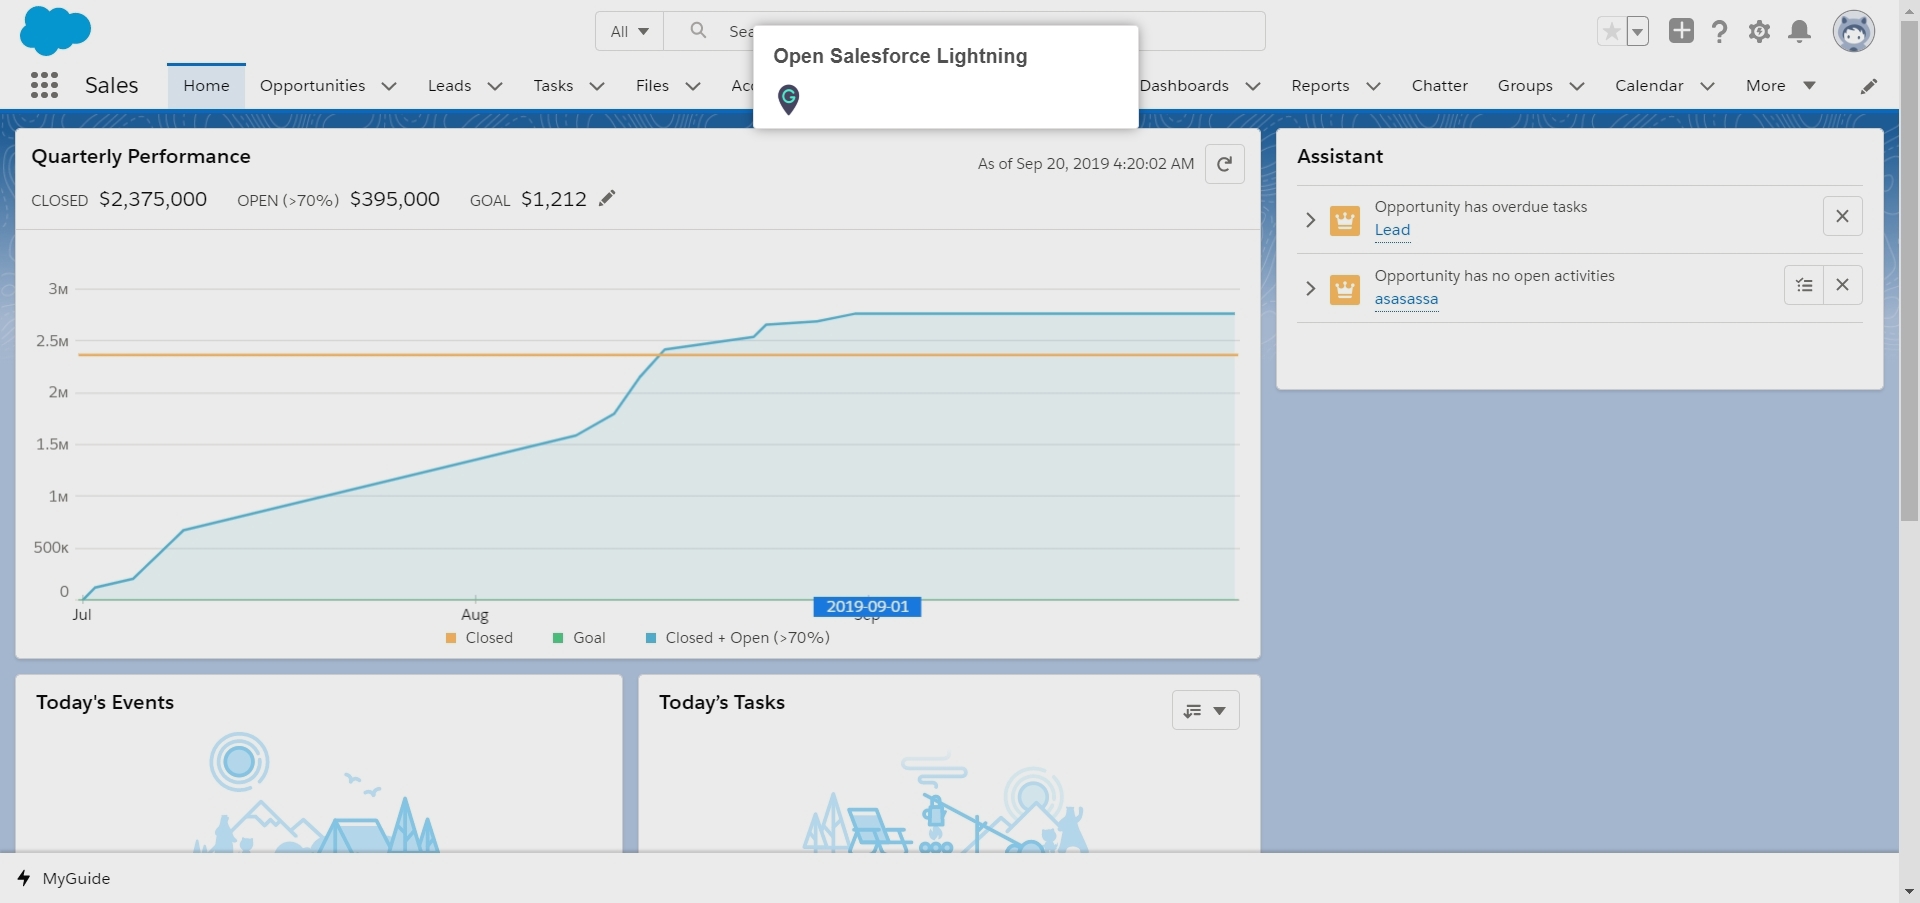Go to the Home tab
The width and height of the screenshot is (1920, 903).
point(206,86)
